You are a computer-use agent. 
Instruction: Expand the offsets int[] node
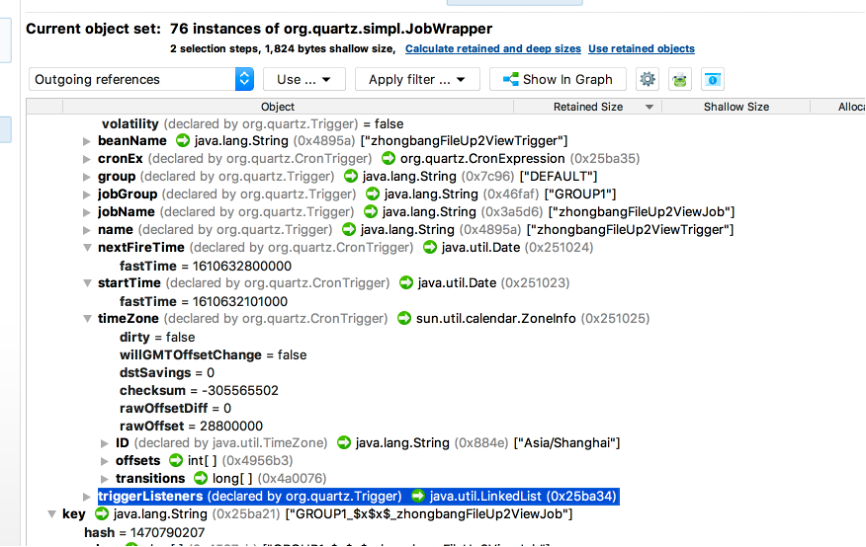[104, 461]
